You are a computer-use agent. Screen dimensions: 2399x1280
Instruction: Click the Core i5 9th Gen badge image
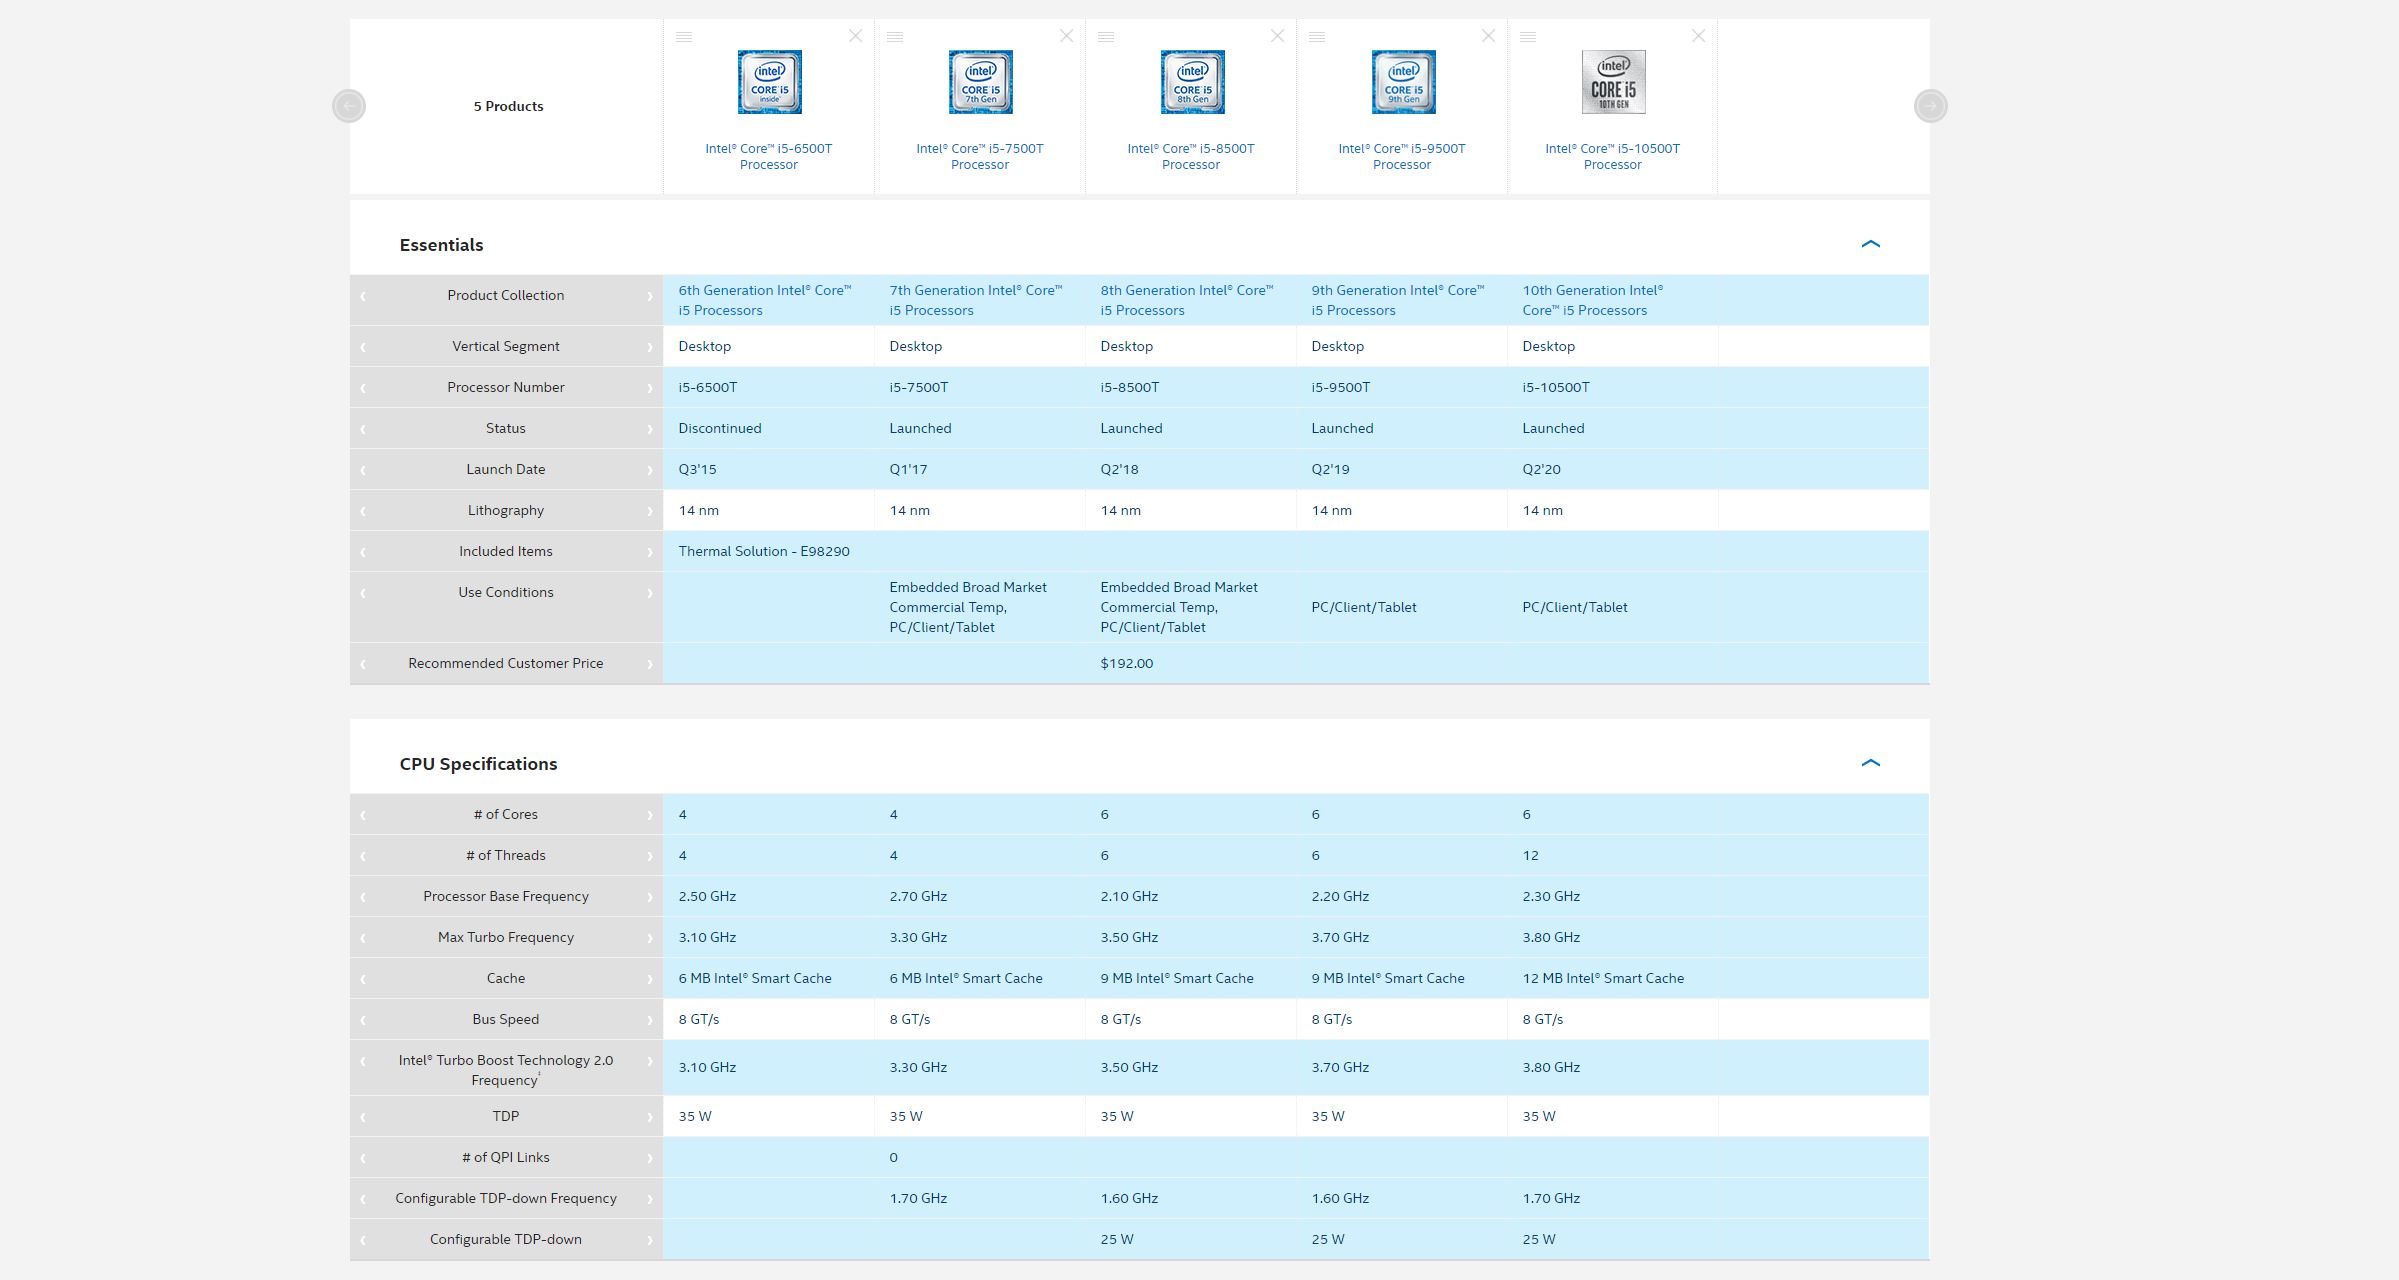coord(1403,82)
